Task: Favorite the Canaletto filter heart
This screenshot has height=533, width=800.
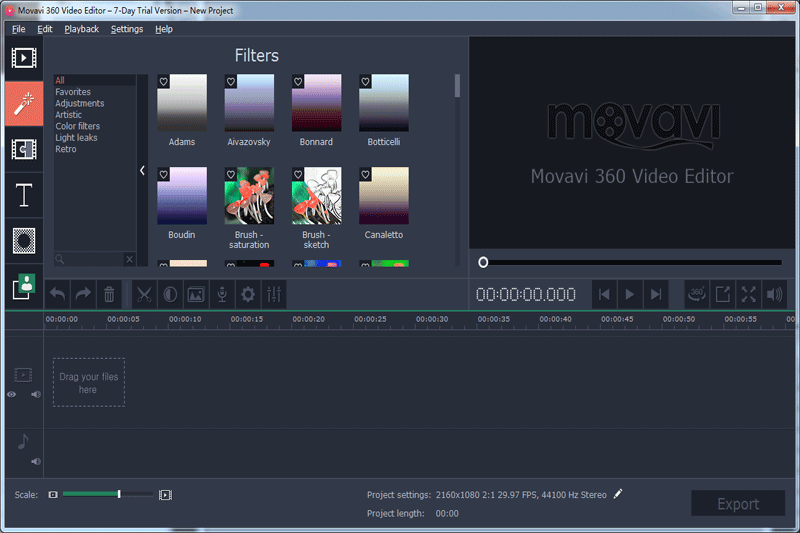Action: [365, 174]
